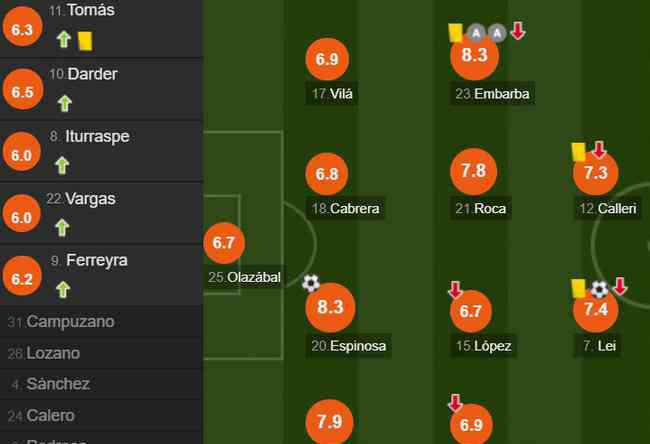Open Vargas substitute row
Viewport: 650px width, 444px height.
pyautogui.click(x=101, y=213)
